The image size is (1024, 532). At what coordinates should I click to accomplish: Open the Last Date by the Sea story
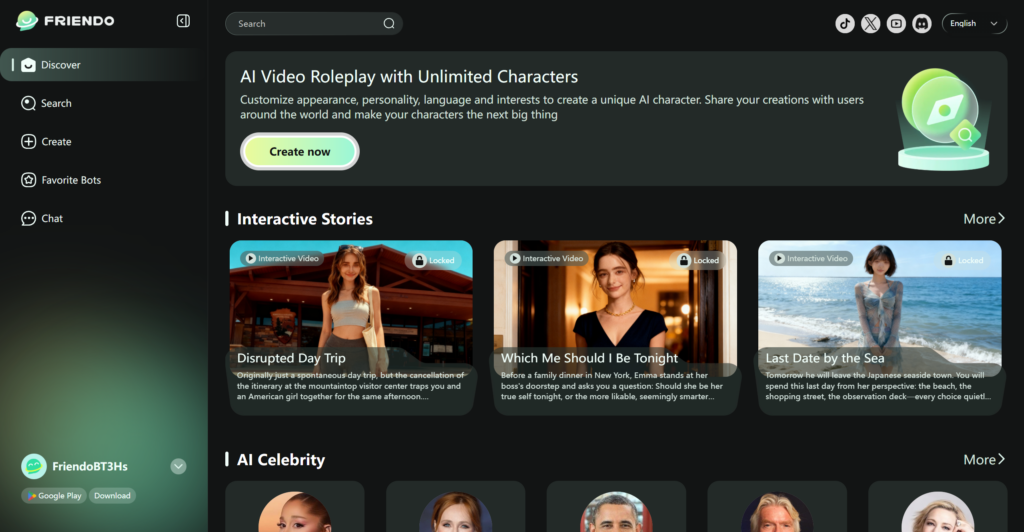pos(879,326)
